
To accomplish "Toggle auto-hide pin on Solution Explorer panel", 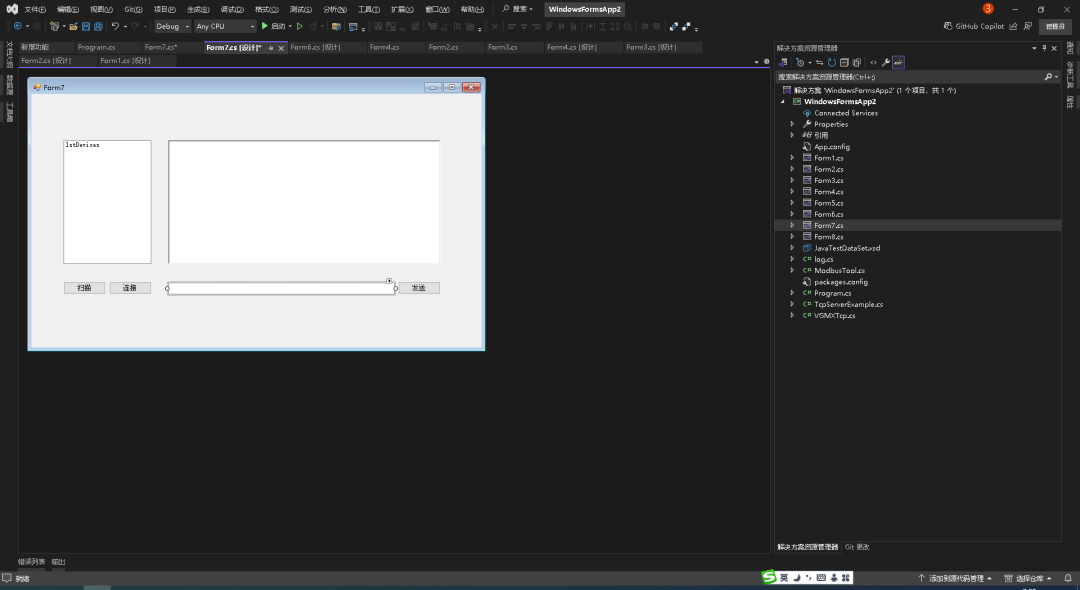I will pyautogui.click(x=1044, y=48).
